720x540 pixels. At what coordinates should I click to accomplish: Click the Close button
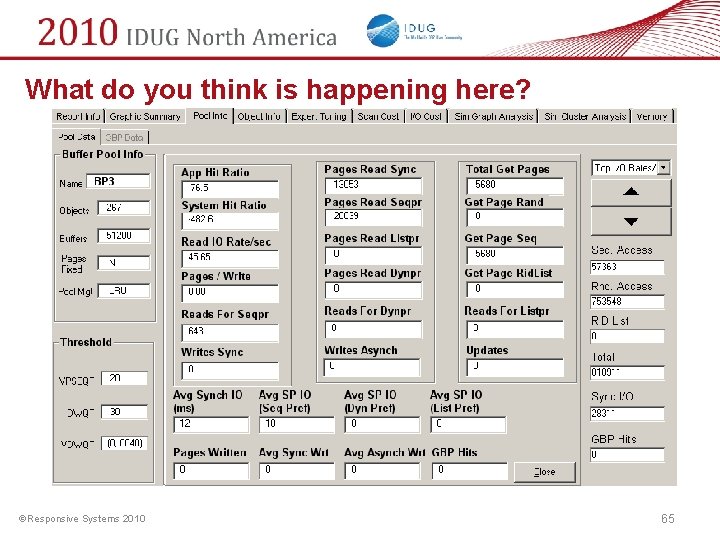(545, 472)
